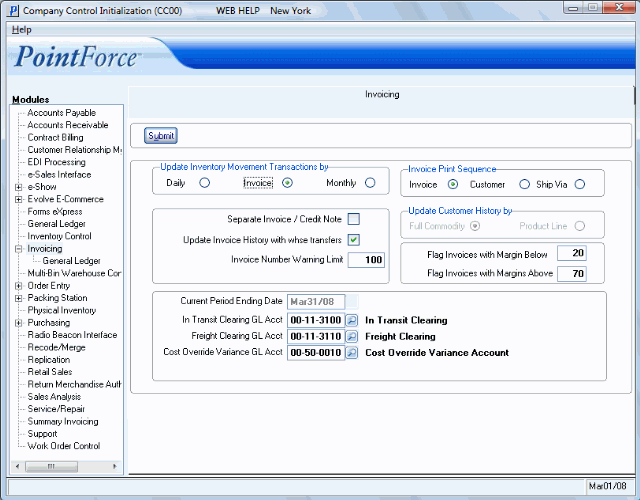This screenshot has width=640, height=500.
Task: Open Physical Inventory module
Action: pyautogui.click(x=62, y=311)
